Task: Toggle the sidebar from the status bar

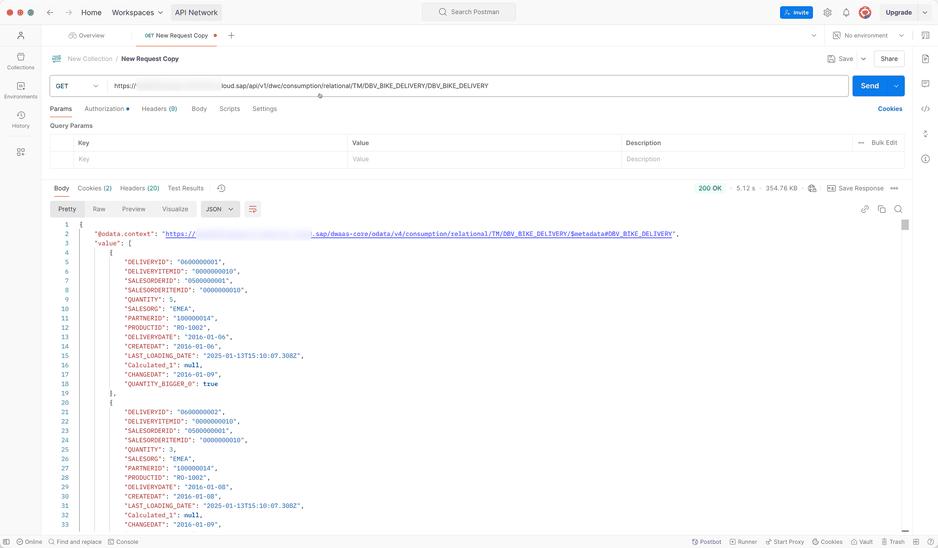Action: click(7, 542)
